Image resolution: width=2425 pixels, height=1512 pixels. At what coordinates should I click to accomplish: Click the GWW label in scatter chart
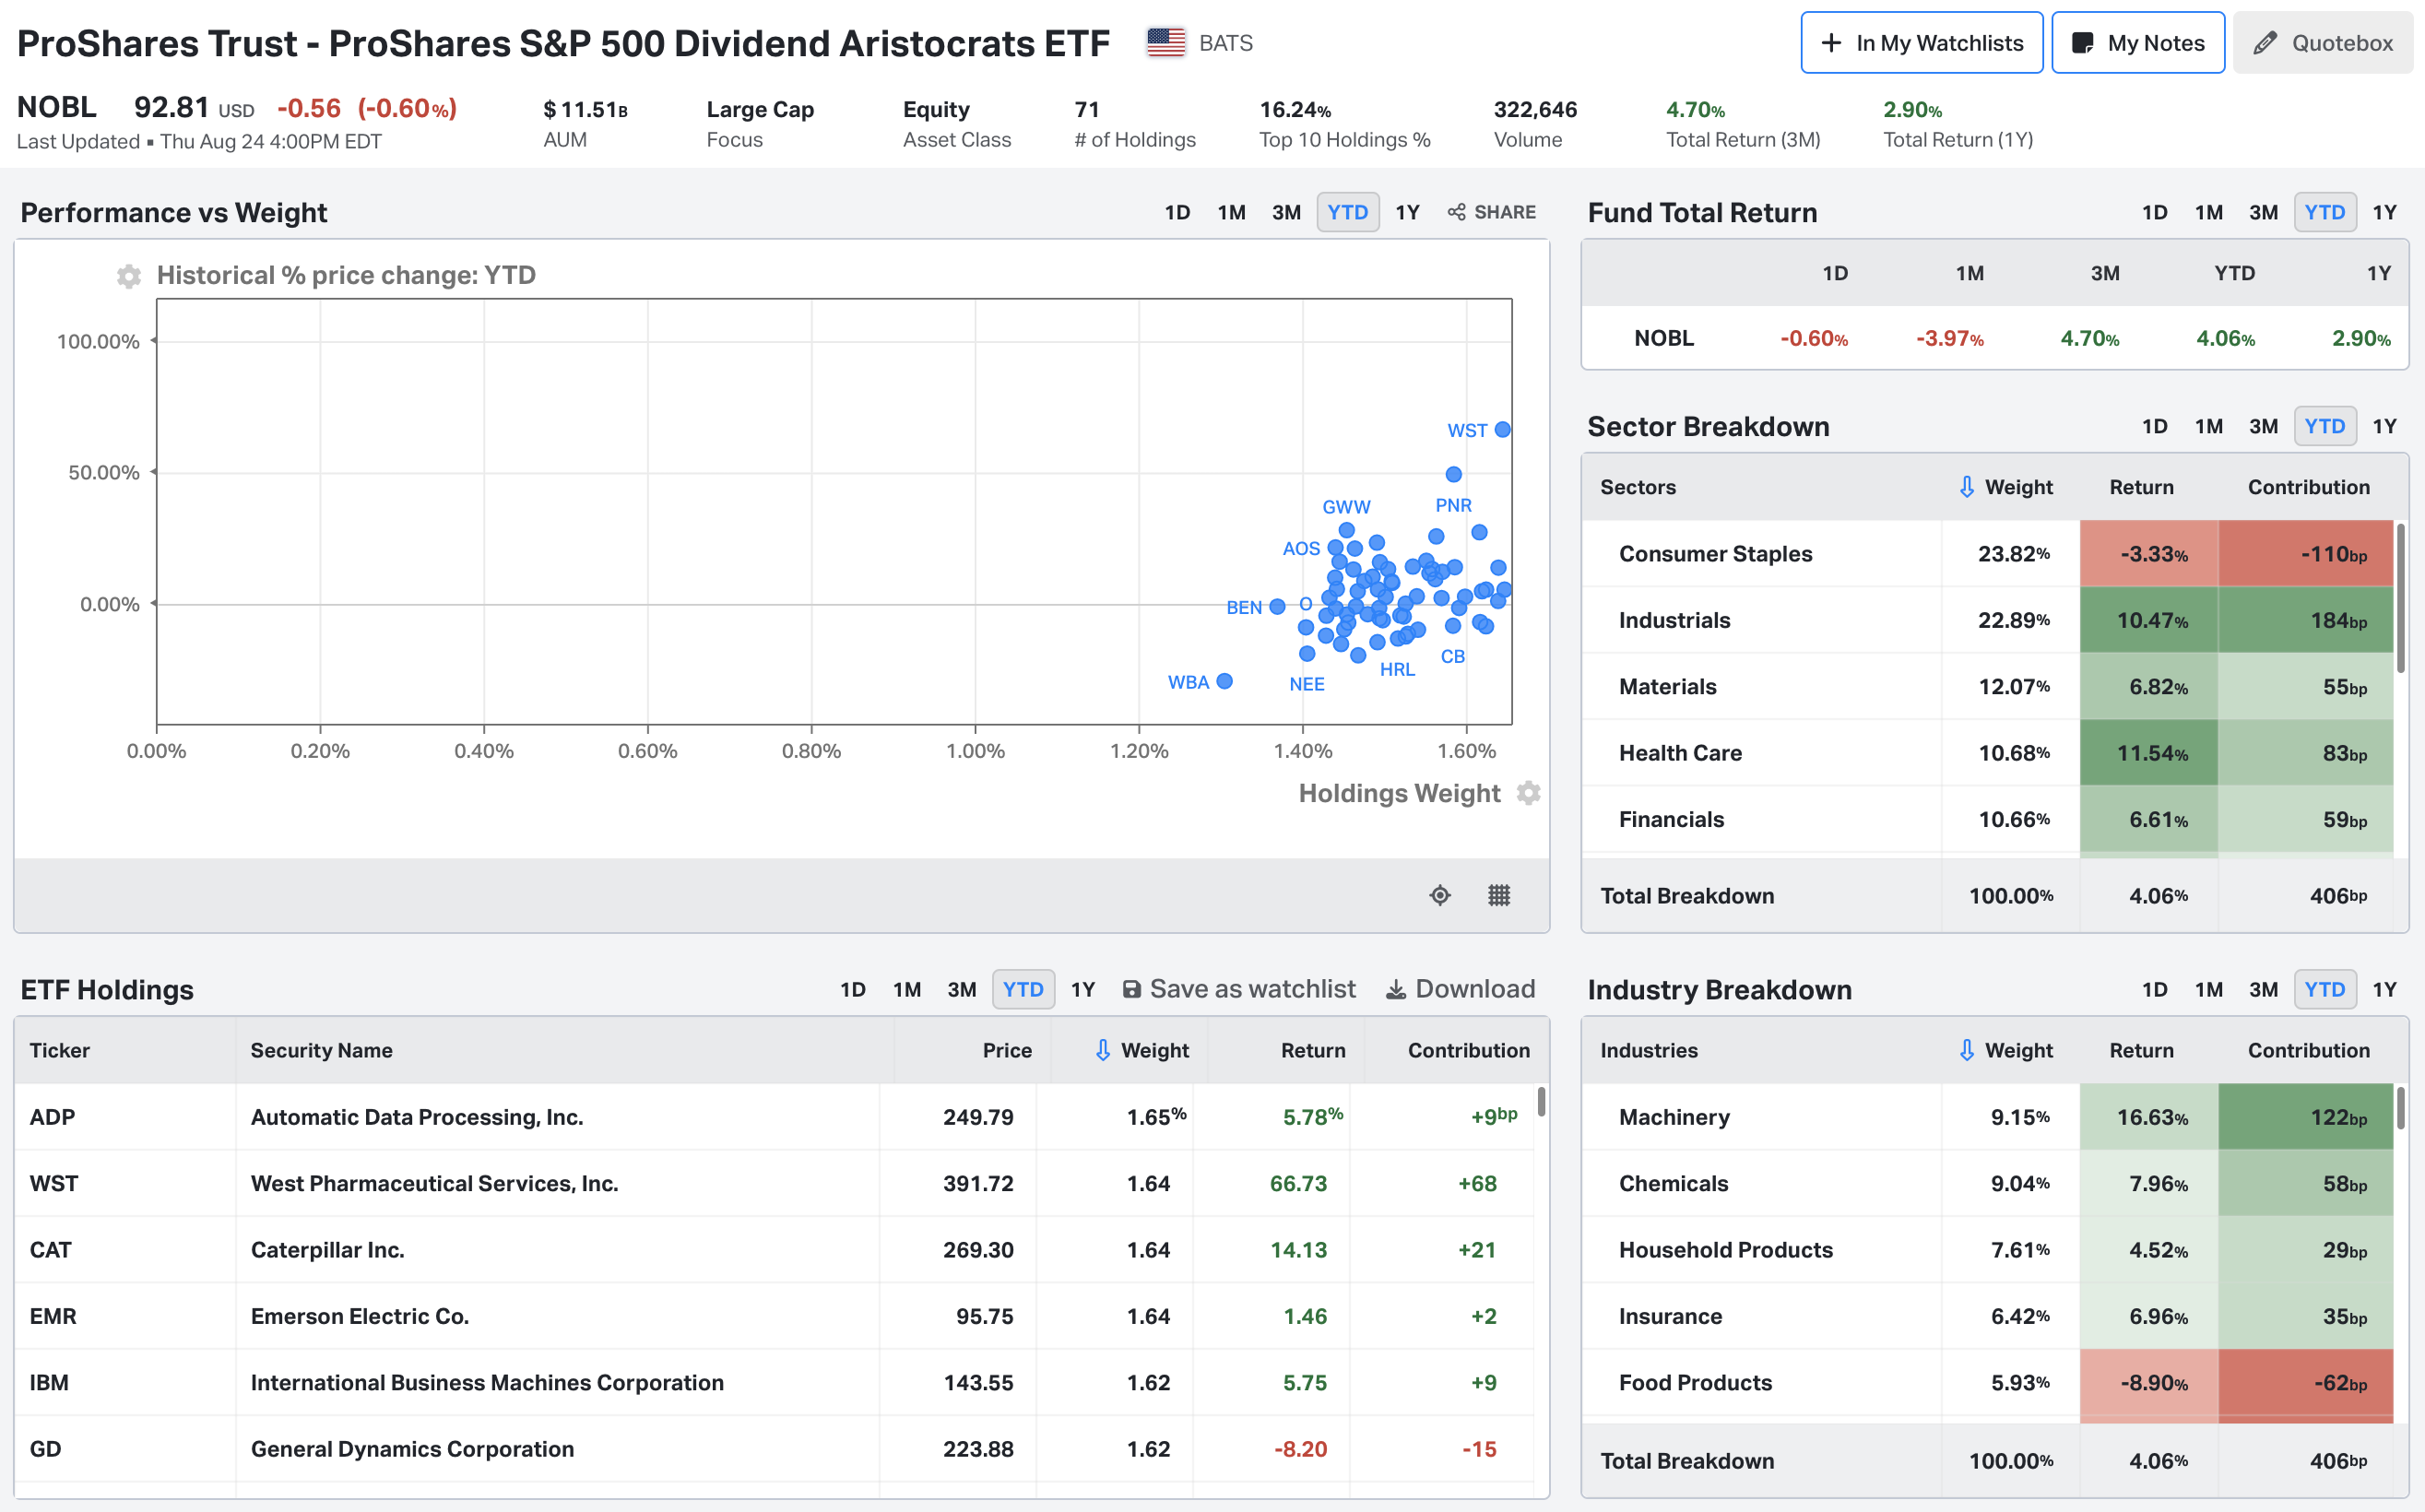pyautogui.click(x=1346, y=507)
